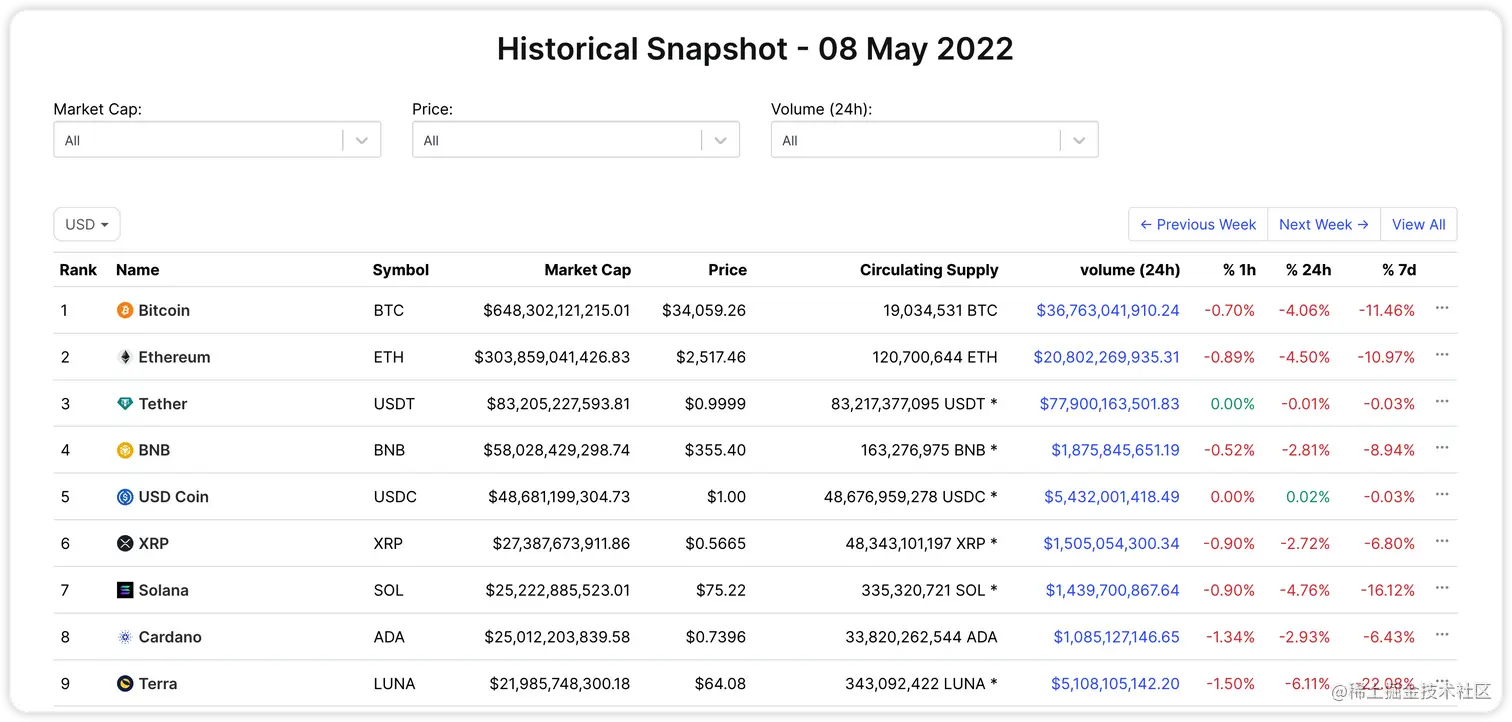The image size is (1512, 722).
Task: Open the BNB name link
Action: click(154, 450)
